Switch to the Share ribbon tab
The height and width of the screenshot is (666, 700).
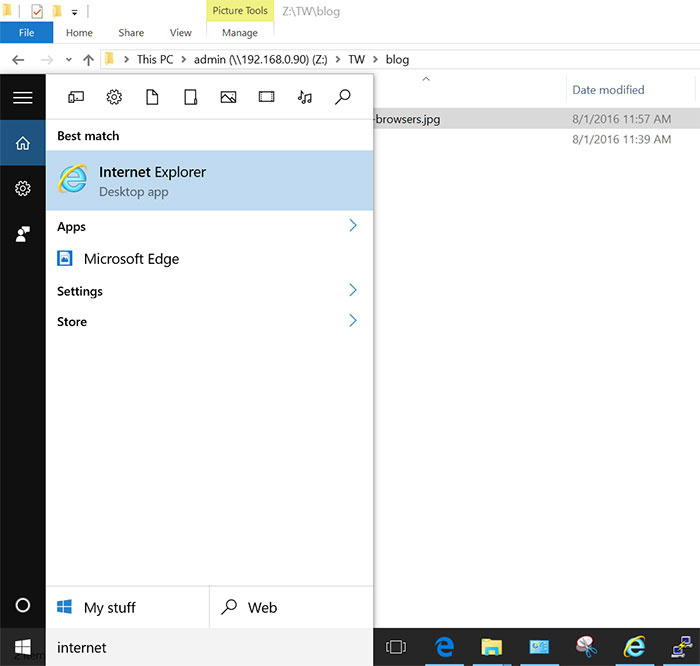point(131,33)
